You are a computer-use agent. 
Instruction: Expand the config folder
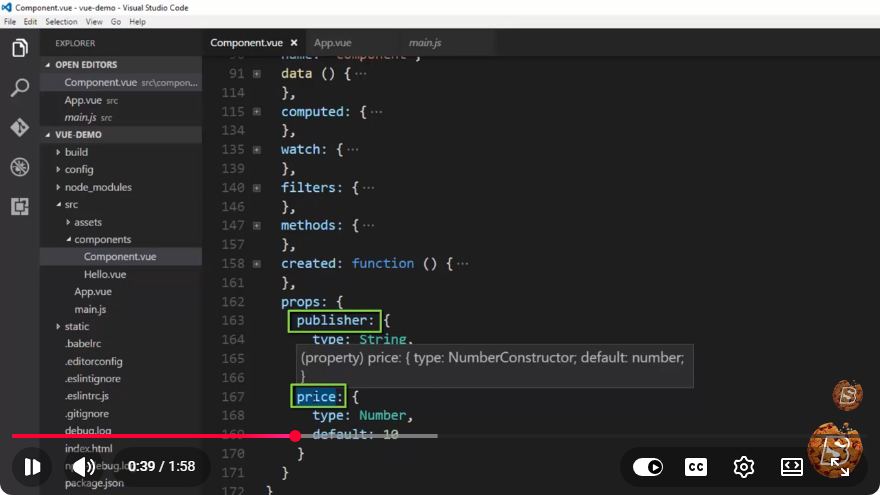pyautogui.click(x=58, y=169)
